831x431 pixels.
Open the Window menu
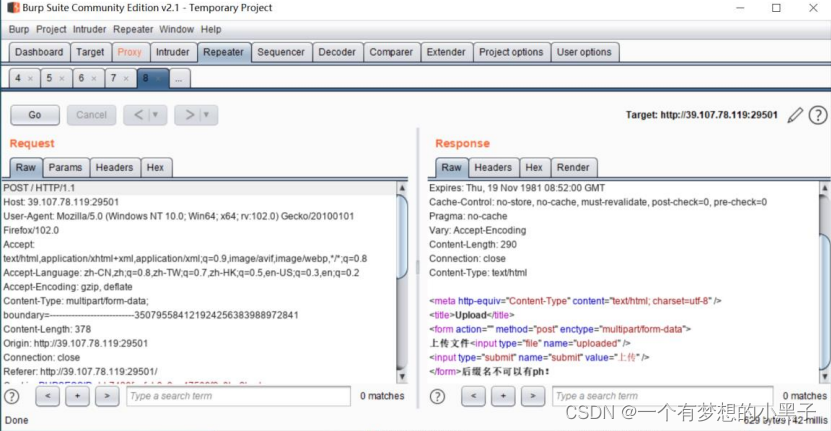(176, 29)
